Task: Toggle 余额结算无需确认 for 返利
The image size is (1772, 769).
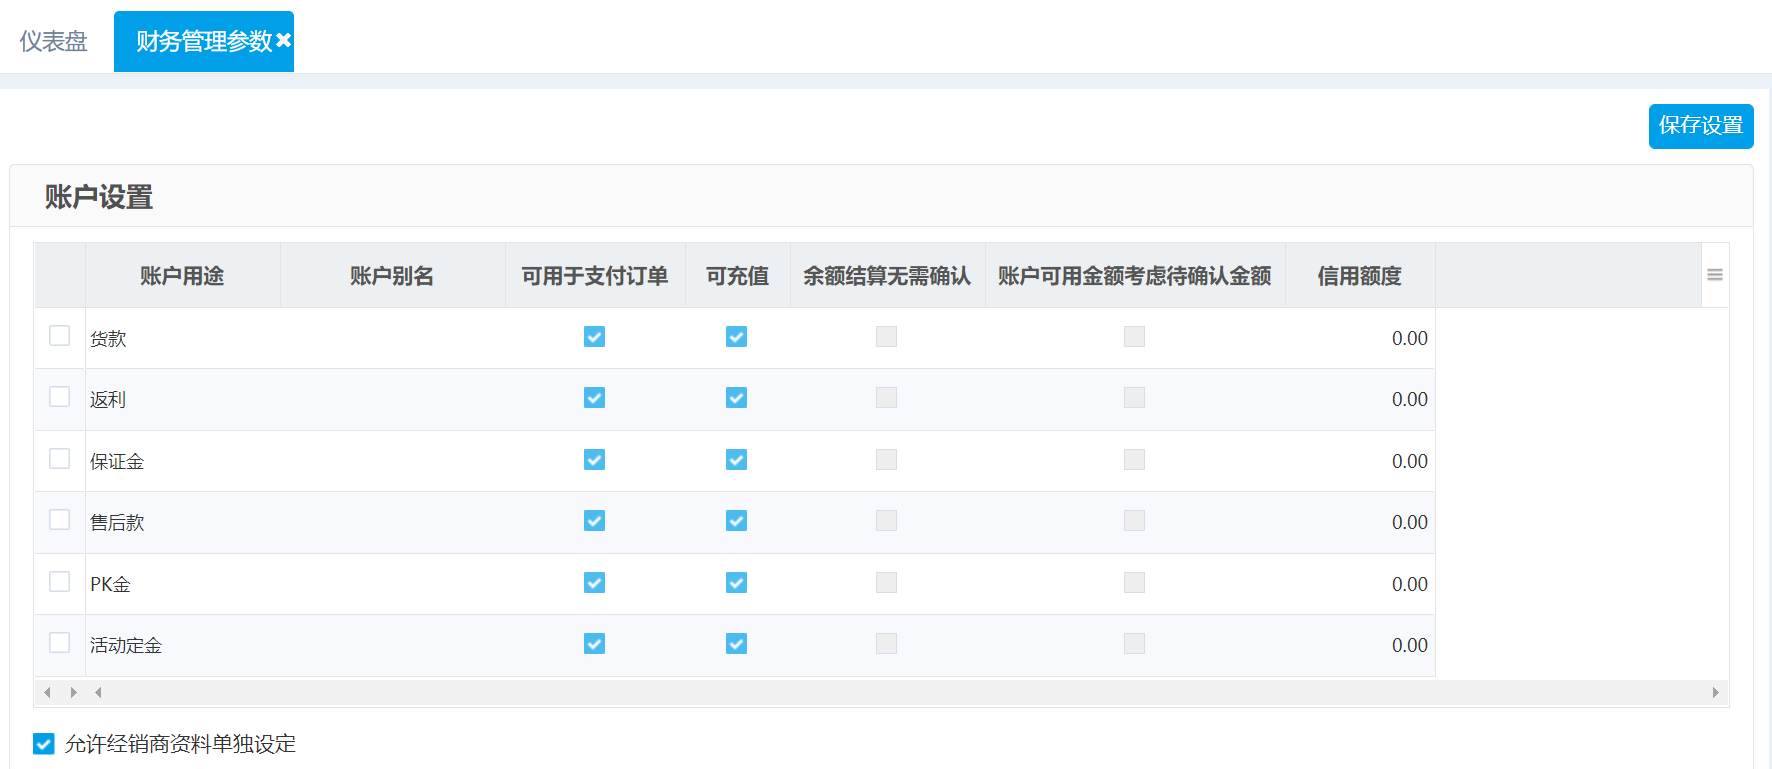Action: pos(887,398)
